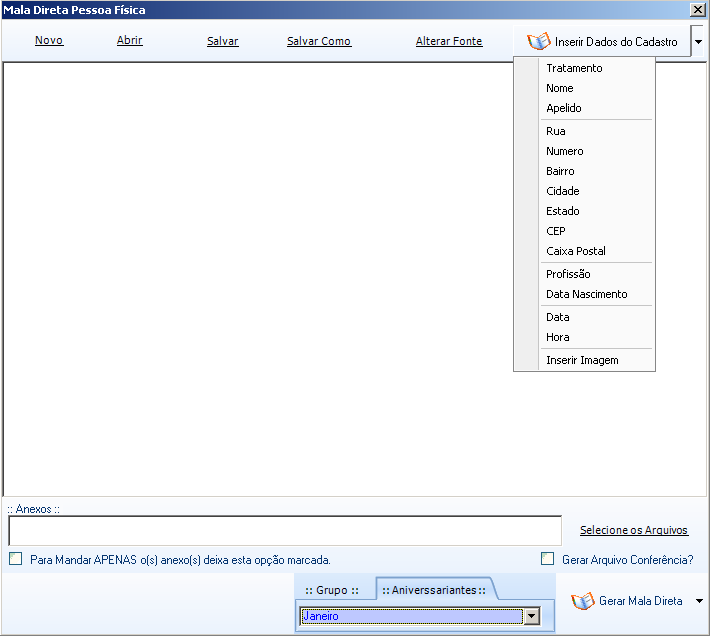
Task: Click the Selecione os Arquivos link
Action: (634, 530)
